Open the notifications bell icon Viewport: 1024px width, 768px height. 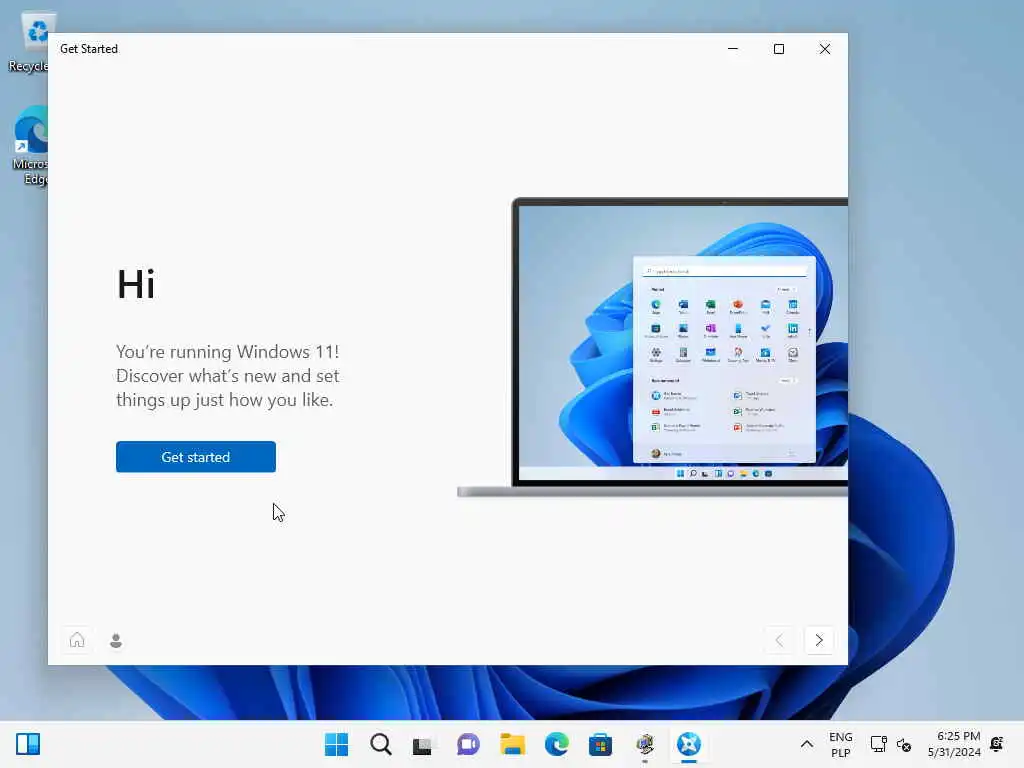pos(997,744)
